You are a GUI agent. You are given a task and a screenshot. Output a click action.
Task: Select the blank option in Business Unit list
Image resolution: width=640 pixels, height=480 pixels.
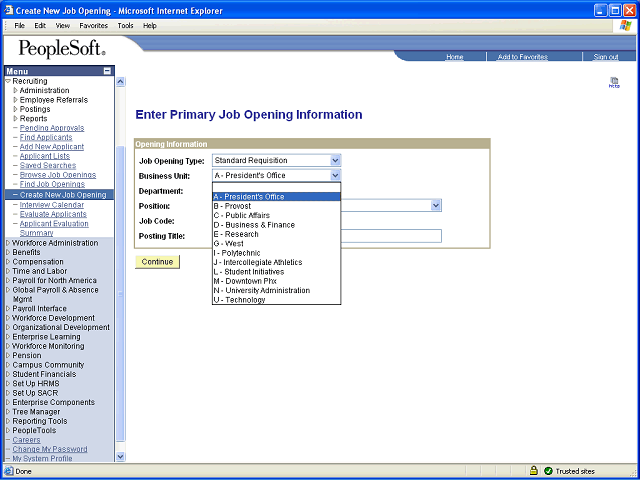tap(276, 187)
